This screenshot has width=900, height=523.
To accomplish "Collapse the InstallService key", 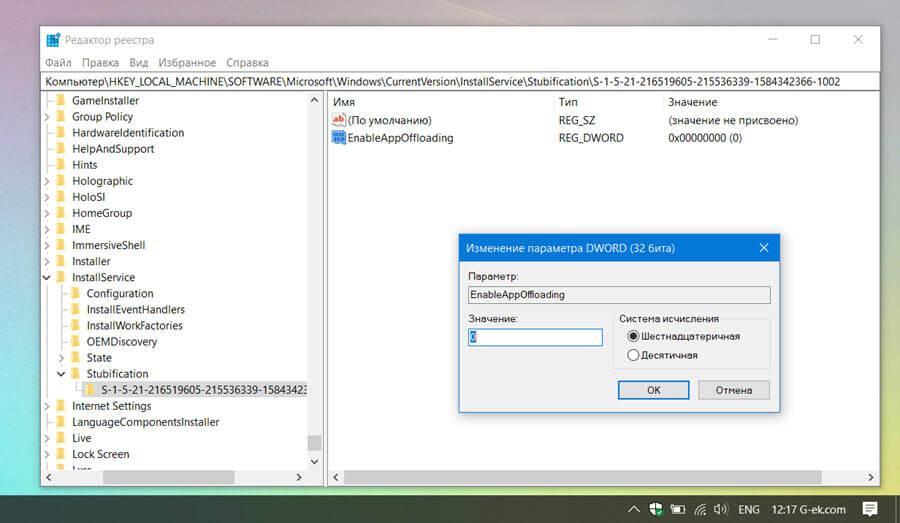I will 47,277.
